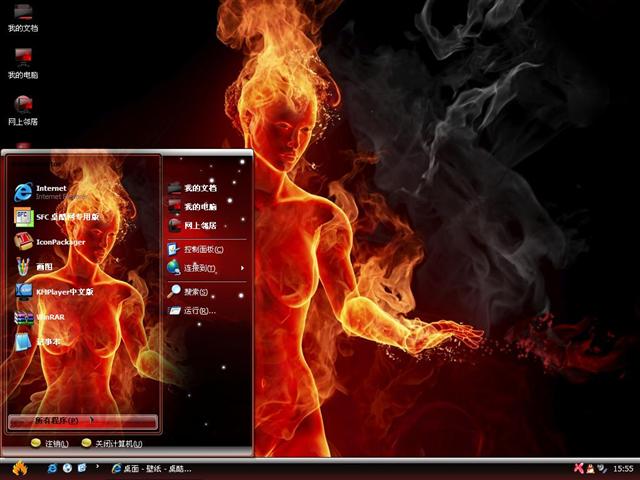Open 记事本 notepad from Start menu
This screenshot has height=480, width=640.
[x=38, y=342]
